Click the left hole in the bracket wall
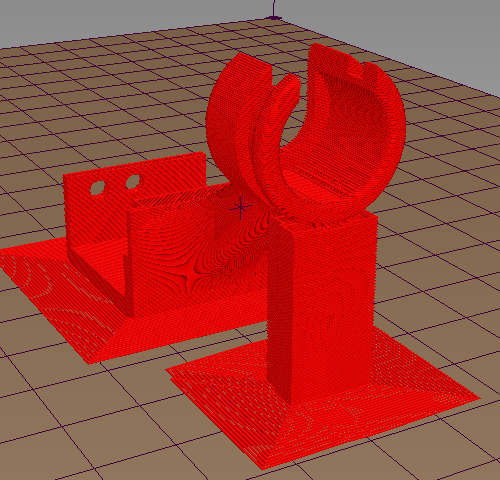The image size is (500, 480). (97, 188)
